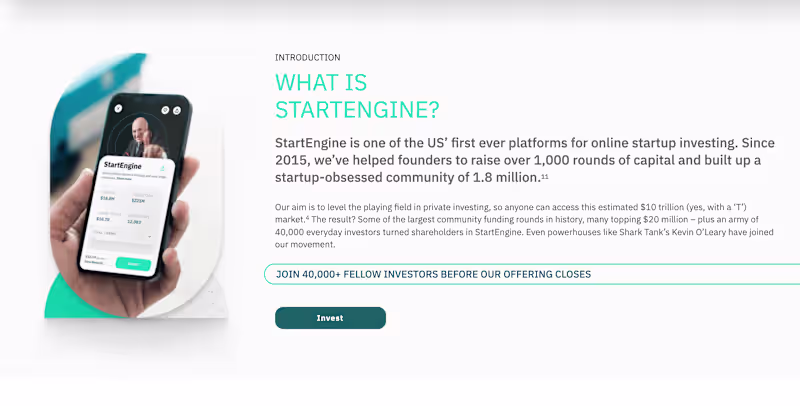The width and height of the screenshot is (800, 406).
Task: Click the "What is StartEngine?" heading
Action: (357, 96)
